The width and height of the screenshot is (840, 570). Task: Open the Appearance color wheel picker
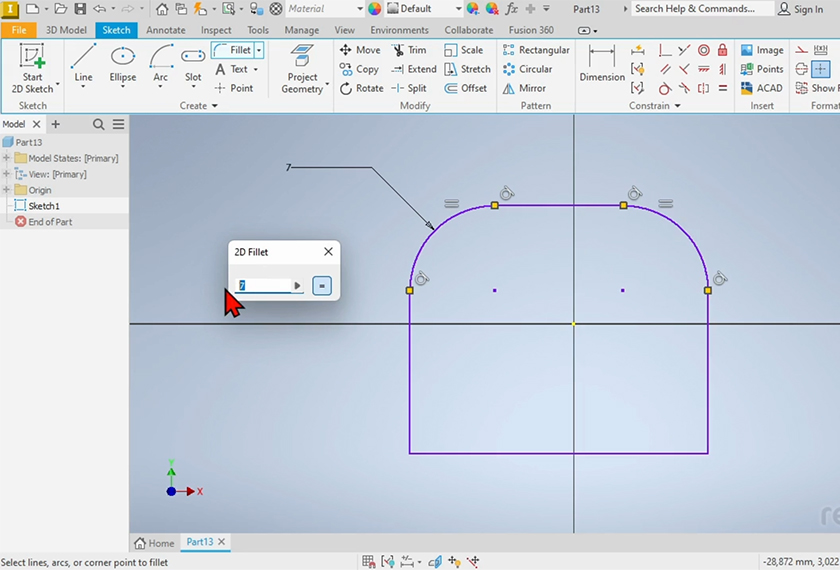pyautogui.click(x=375, y=9)
